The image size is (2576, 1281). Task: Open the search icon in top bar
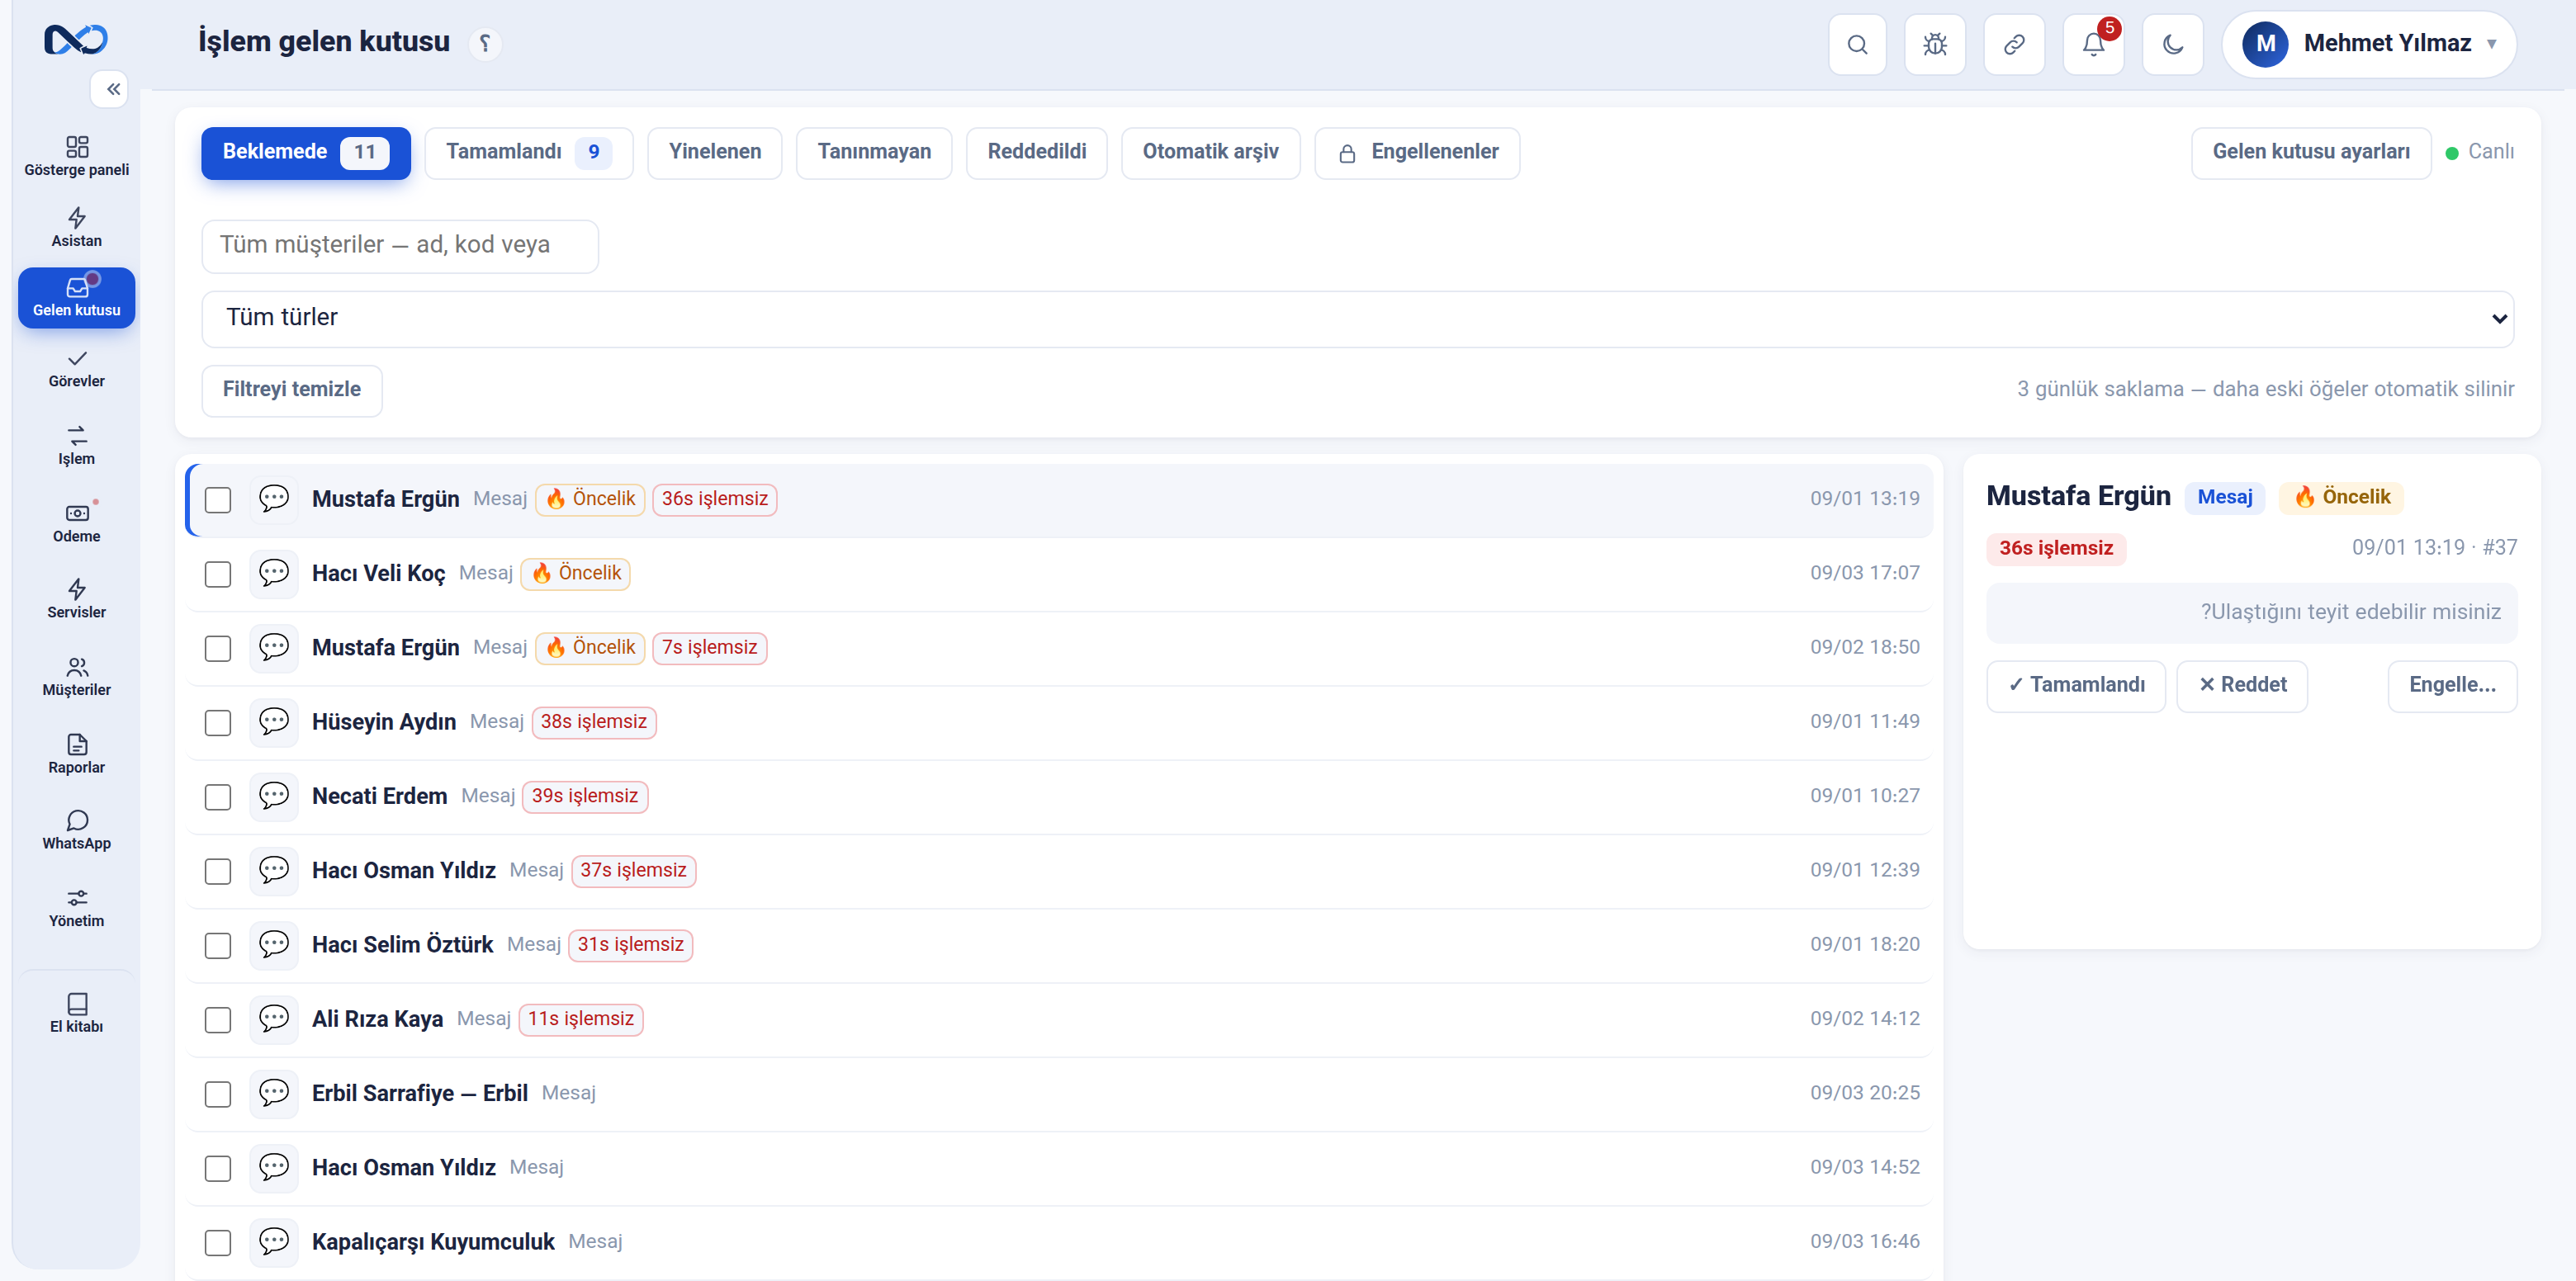(x=1857, y=44)
